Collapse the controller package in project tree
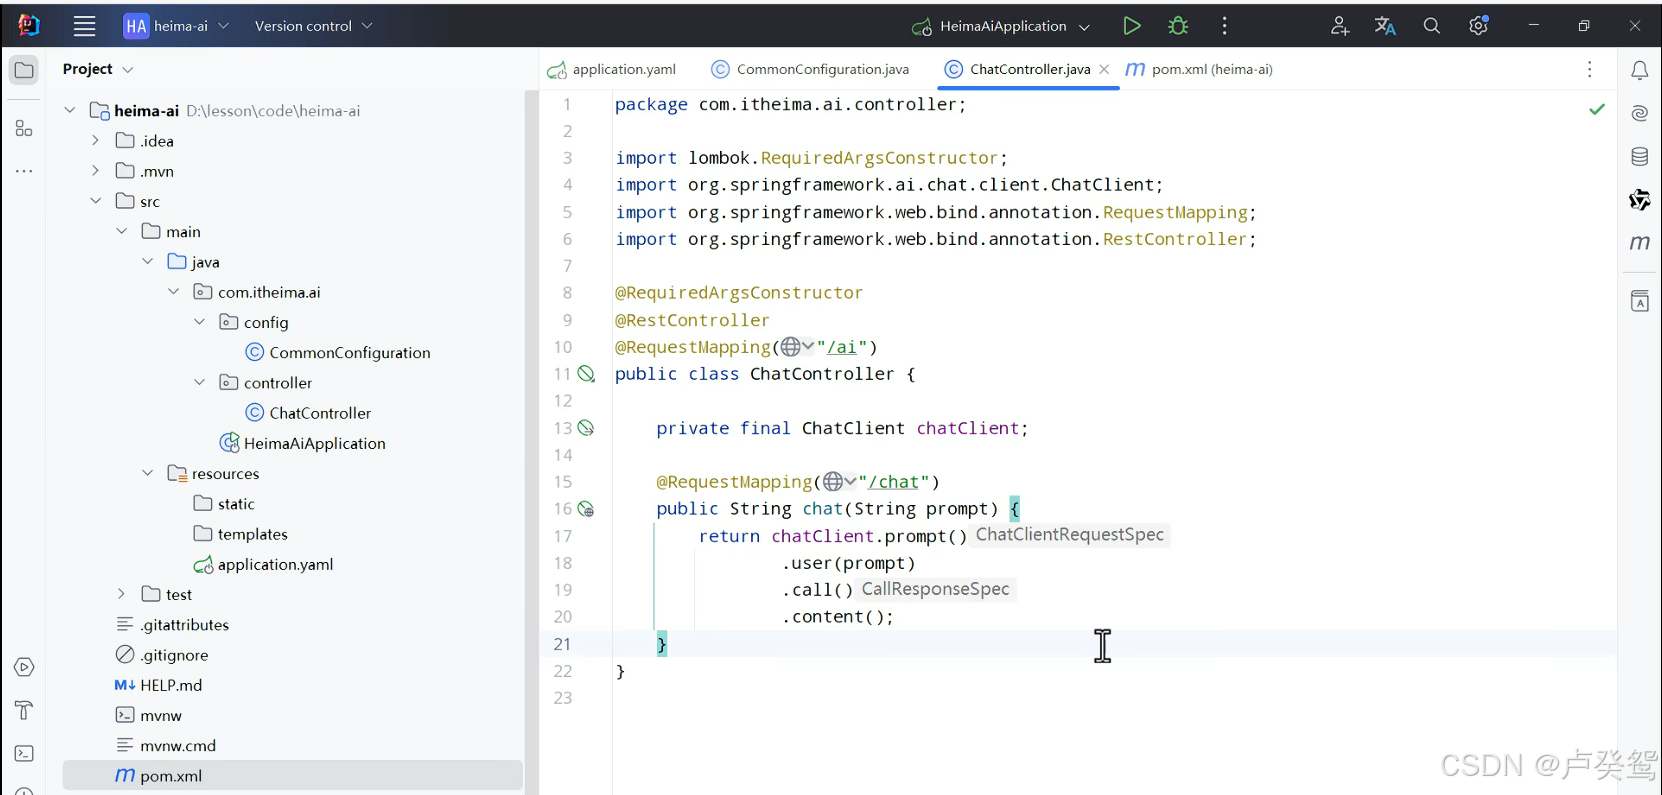This screenshot has width=1662, height=795. pyautogui.click(x=199, y=382)
